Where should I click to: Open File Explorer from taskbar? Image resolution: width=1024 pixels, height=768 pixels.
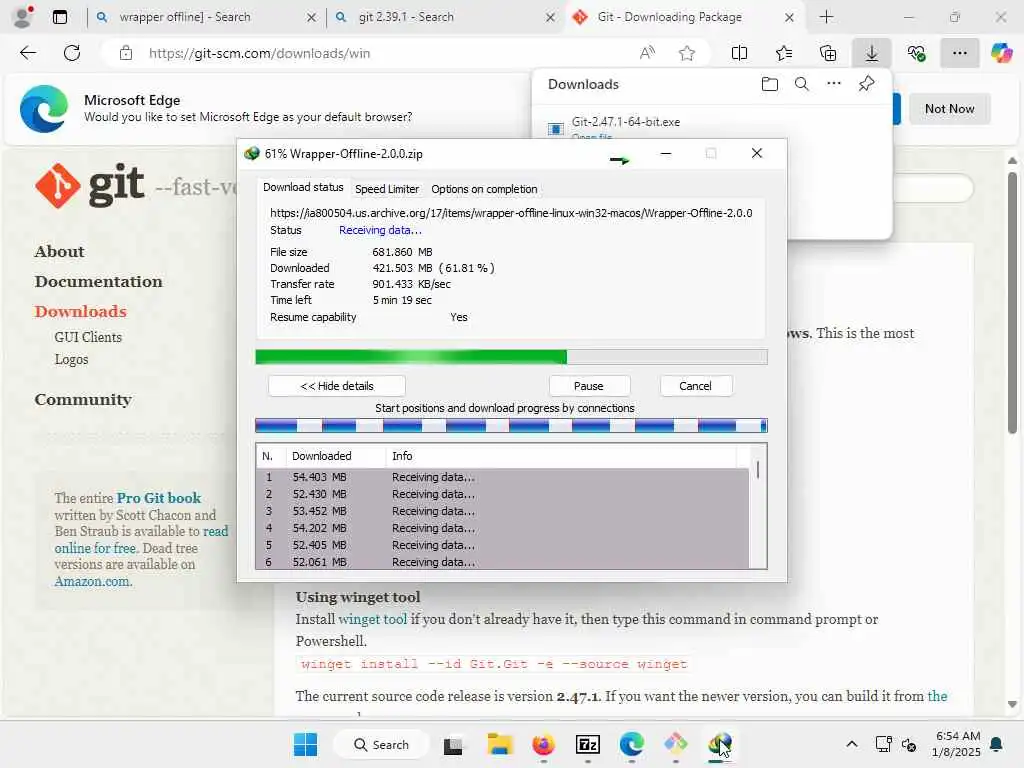click(x=500, y=744)
